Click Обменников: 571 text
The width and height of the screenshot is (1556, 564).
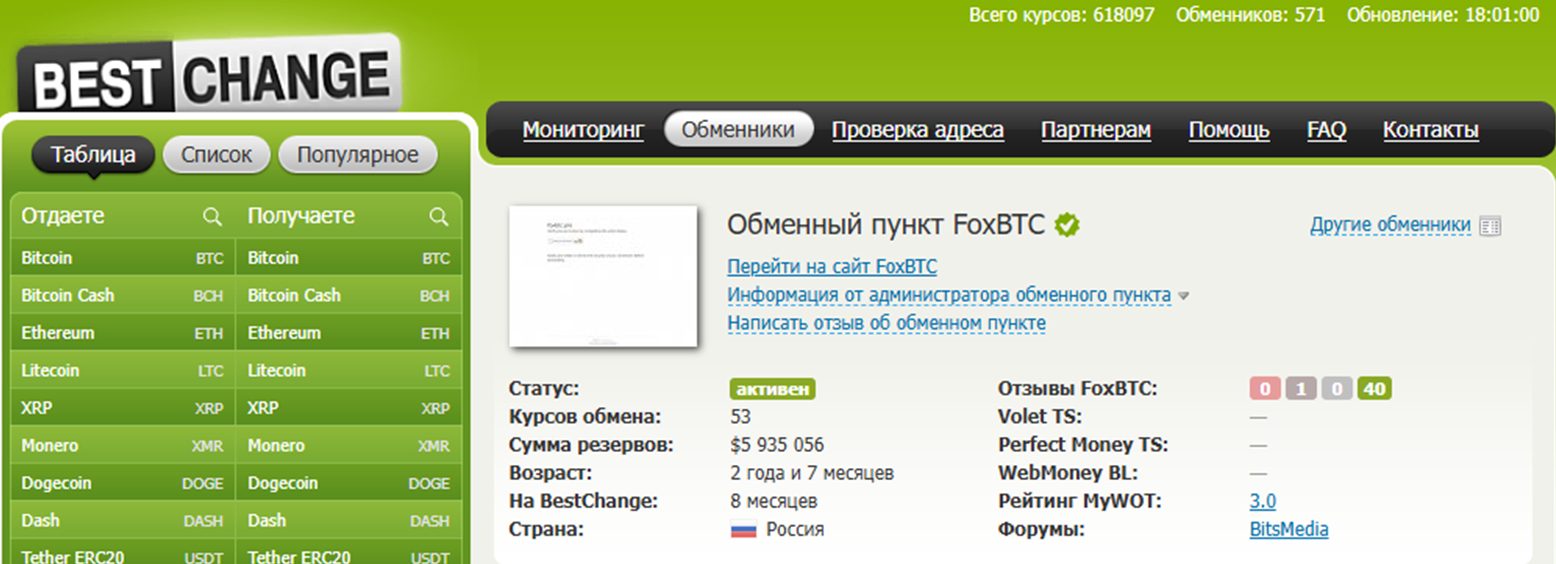1251,15
